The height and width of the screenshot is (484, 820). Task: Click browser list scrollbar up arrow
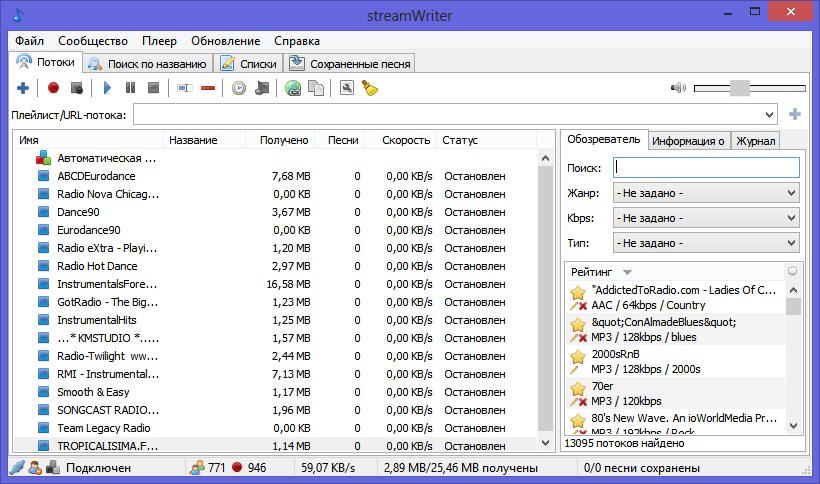pyautogui.click(x=793, y=290)
